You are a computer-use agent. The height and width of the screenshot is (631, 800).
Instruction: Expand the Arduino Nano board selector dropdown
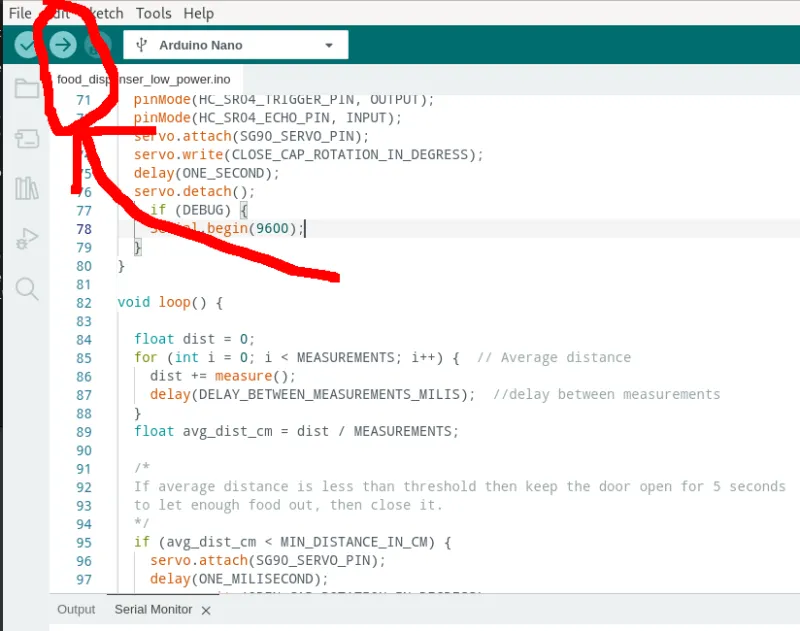click(328, 44)
